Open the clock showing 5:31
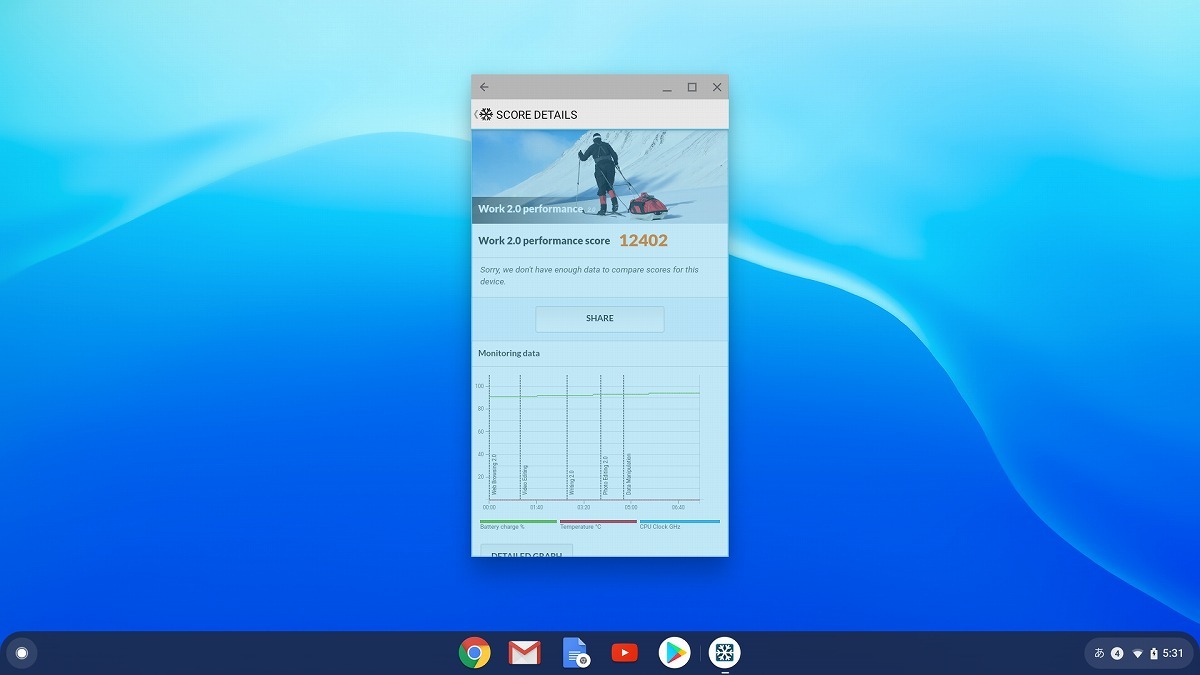Screen dimensions: 1200x675 click(x=1173, y=653)
